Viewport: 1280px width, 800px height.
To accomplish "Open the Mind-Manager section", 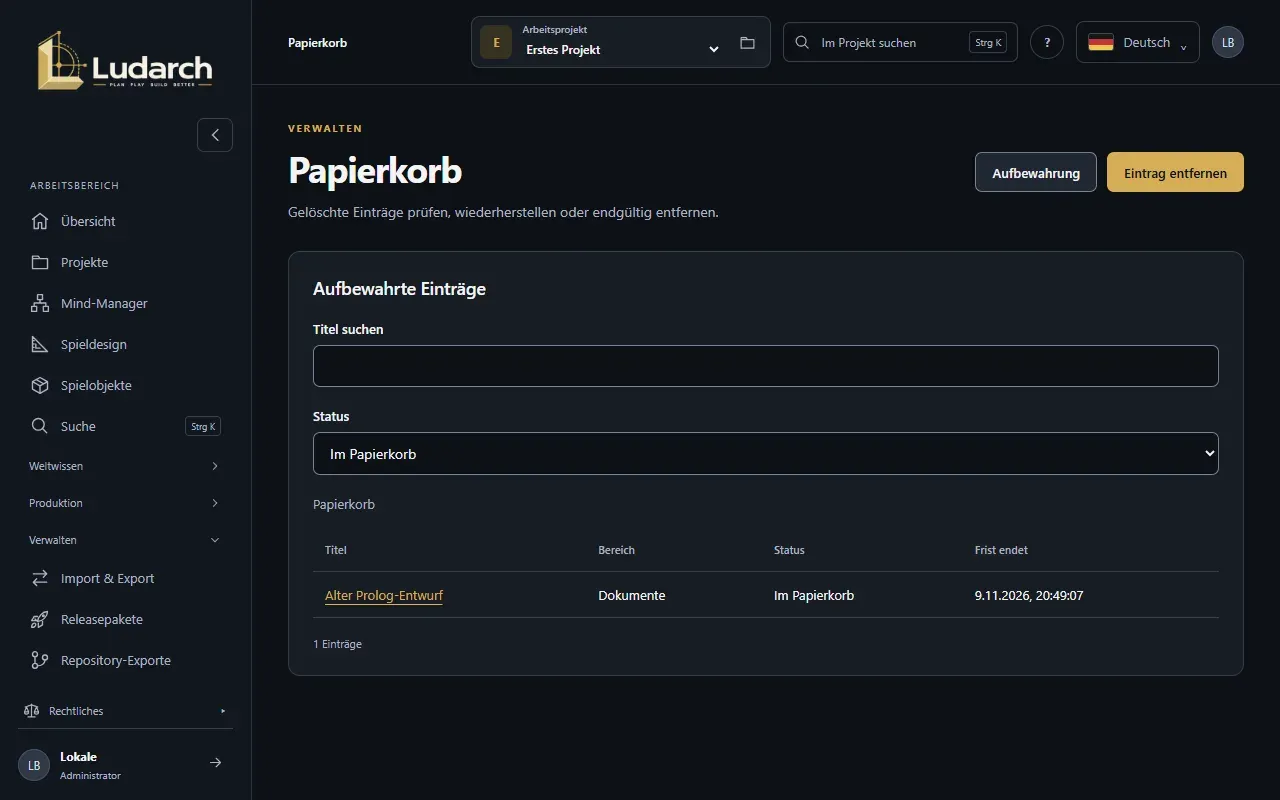I will coord(125,303).
